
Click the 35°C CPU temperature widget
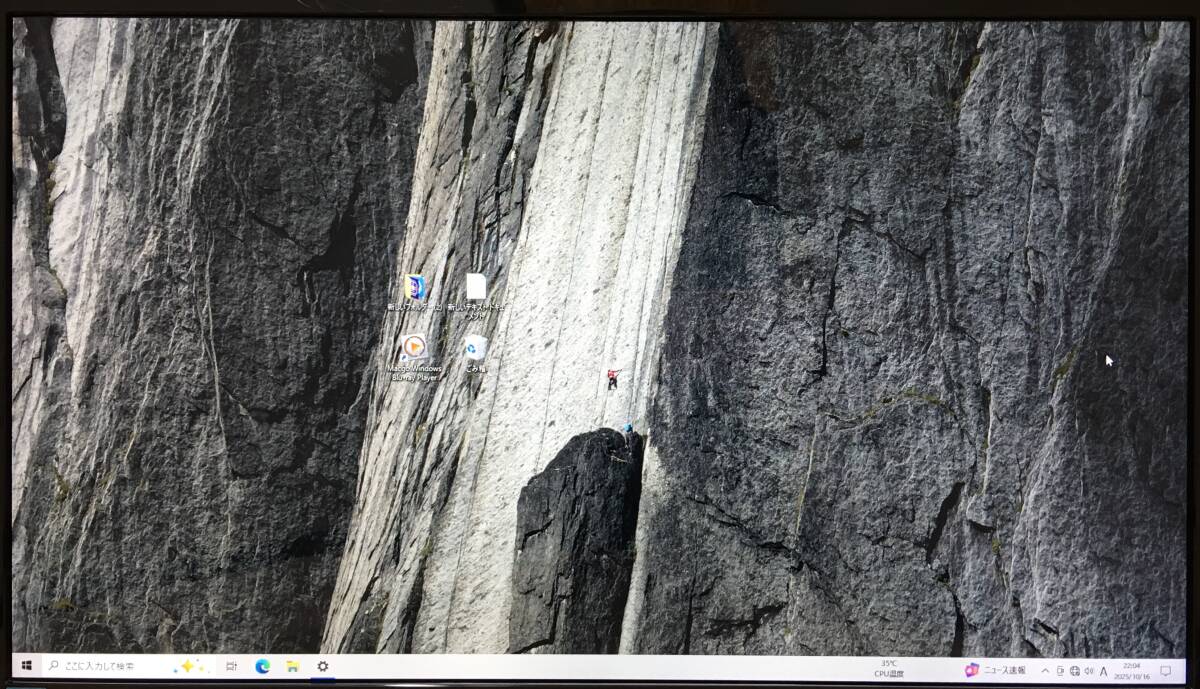889,669
